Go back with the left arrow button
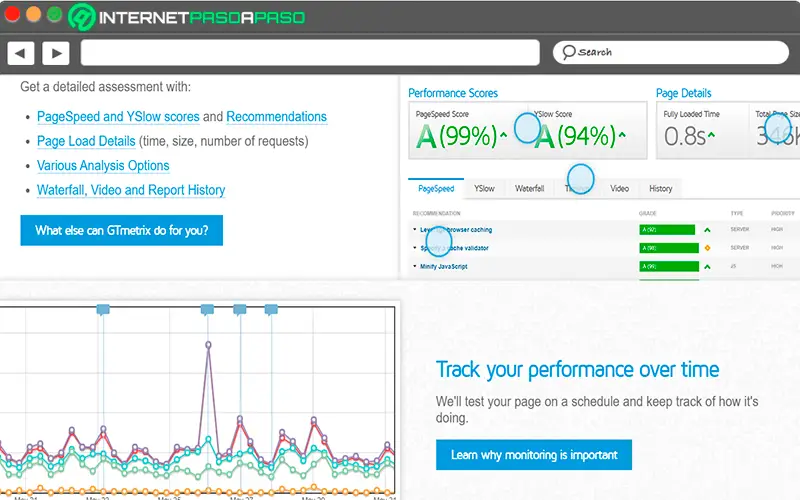Screen dimensions: 800x500 click(20, 53)
